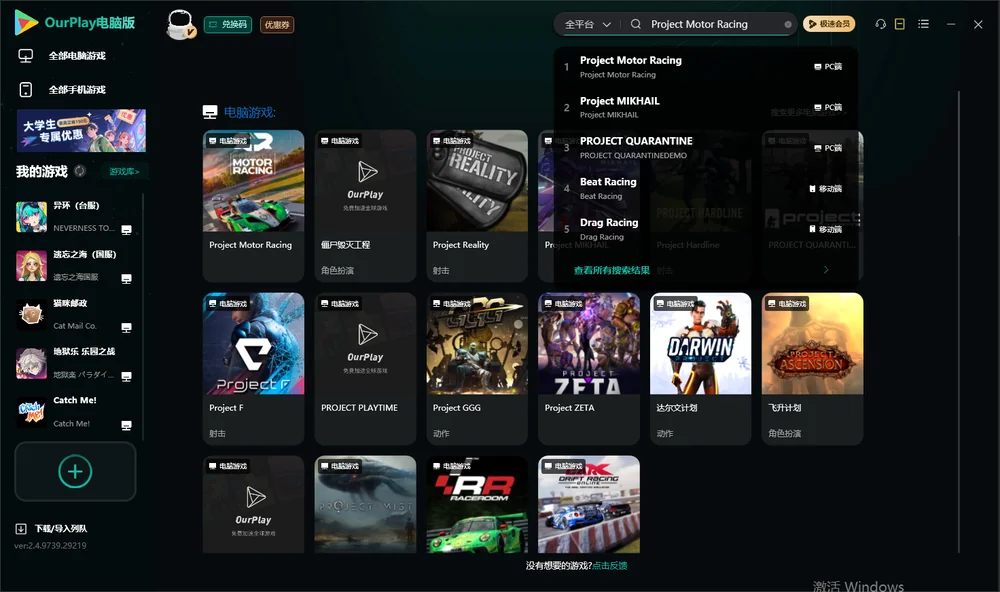Select 遗忘之海 (国服) in my games

click(75, 266)
